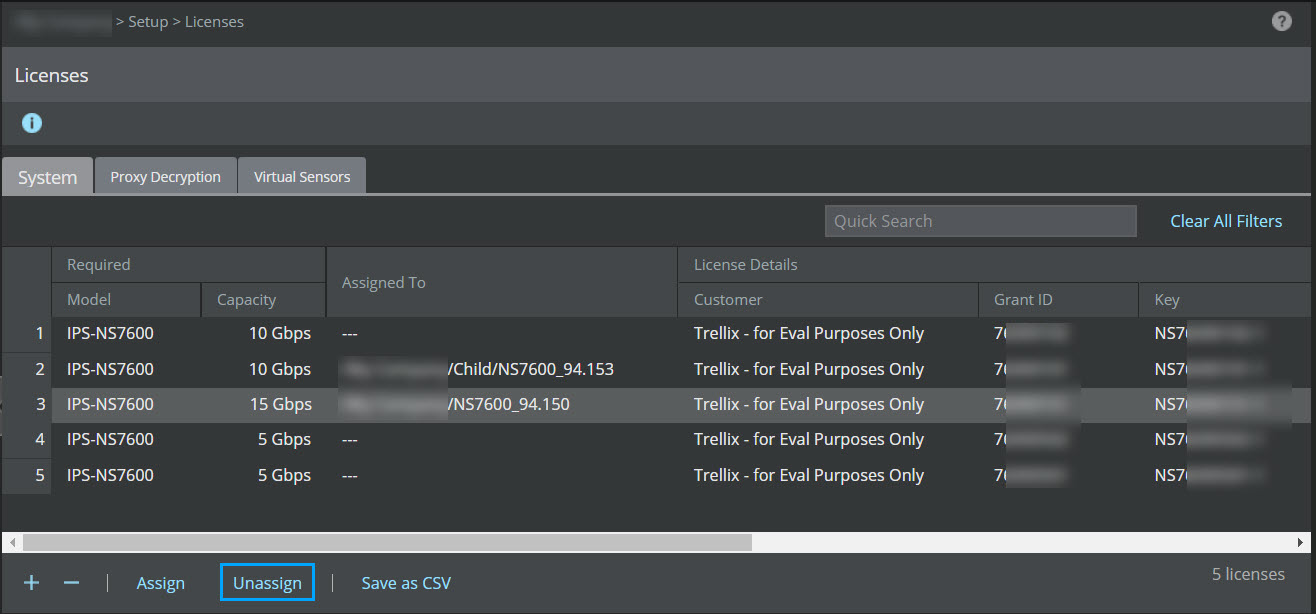Click the horizontal scrollbar right arrow

point(1301,542)
